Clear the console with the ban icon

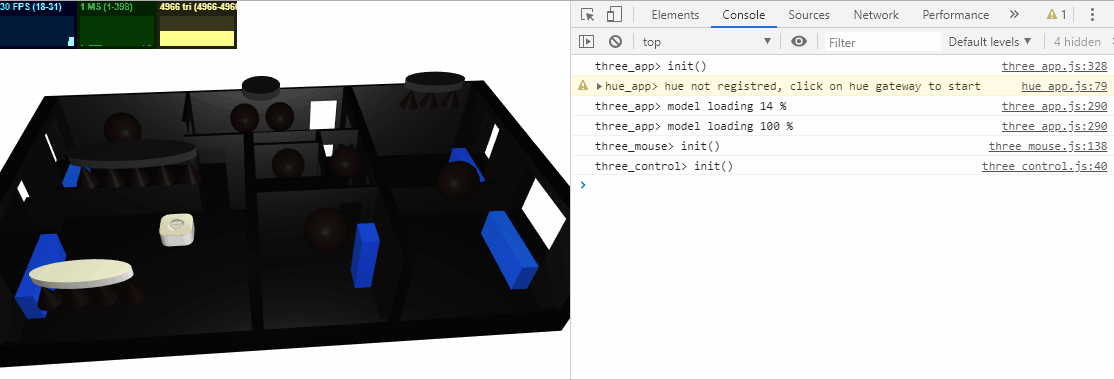[615, 42]
